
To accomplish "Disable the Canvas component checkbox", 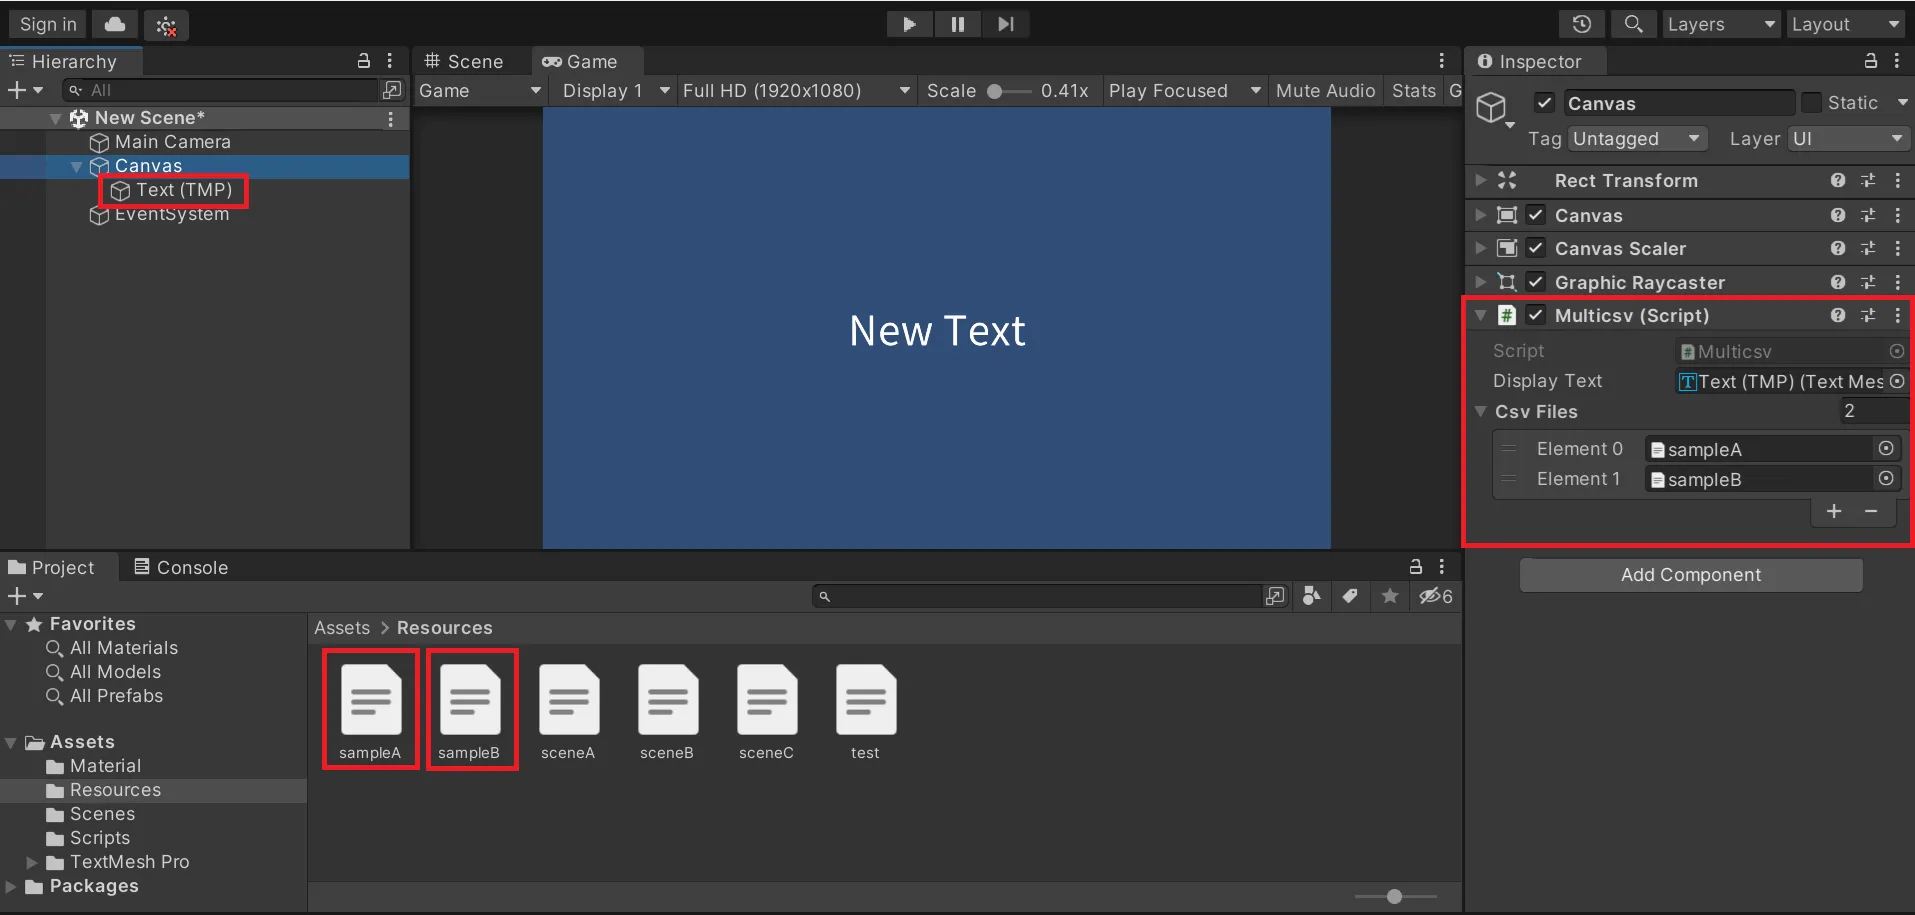I will click(x=1536, y=215).
